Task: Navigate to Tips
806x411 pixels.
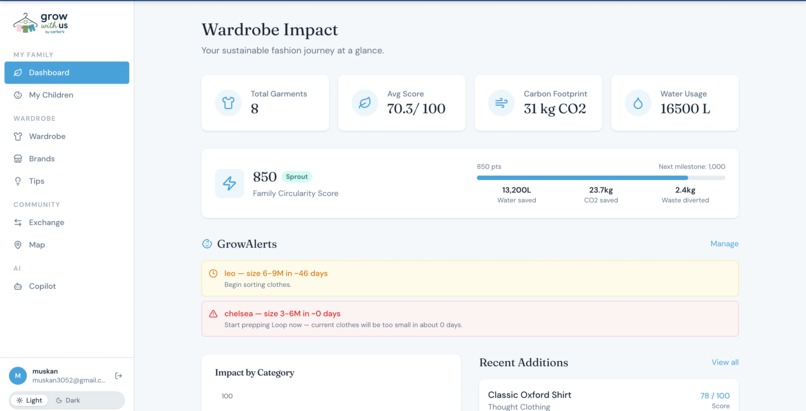Action: point(67,181)
